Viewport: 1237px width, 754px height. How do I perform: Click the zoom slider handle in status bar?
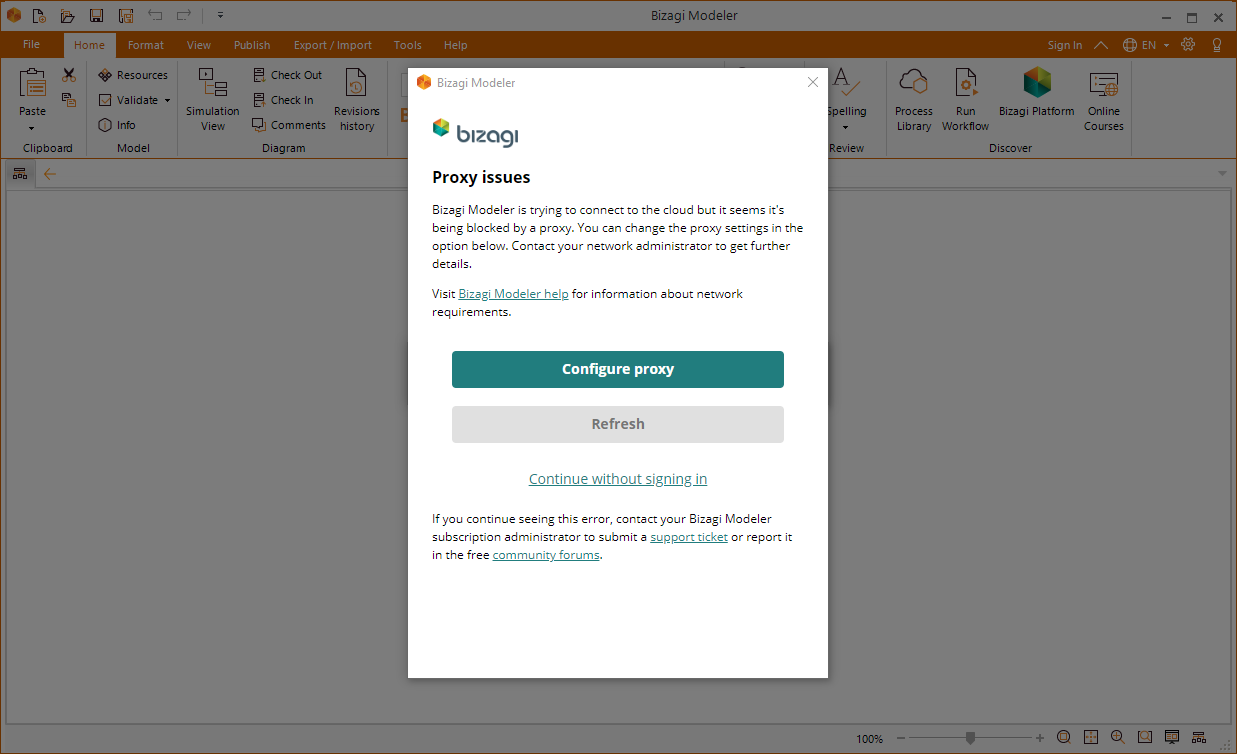[970, 738]
